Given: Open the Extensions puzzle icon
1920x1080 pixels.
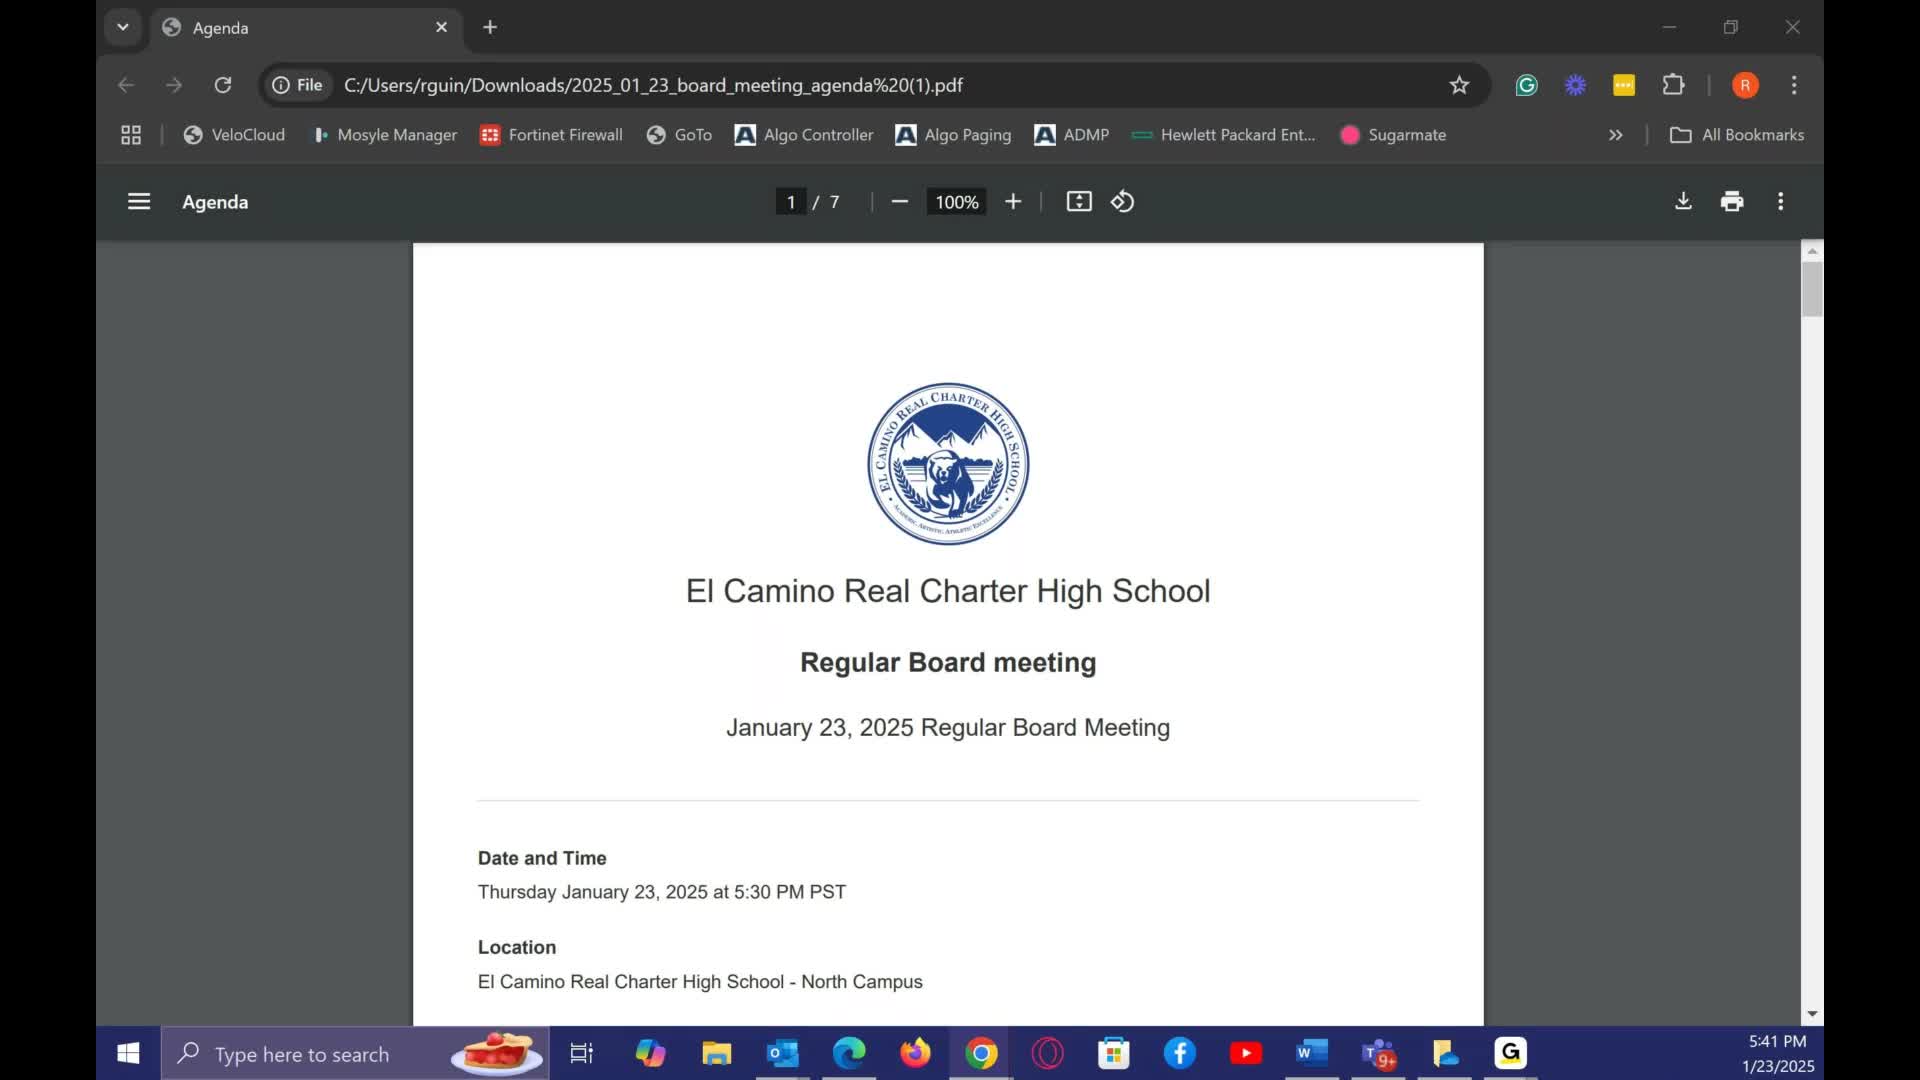Looking at the screenshot, I should [1673, 85].
